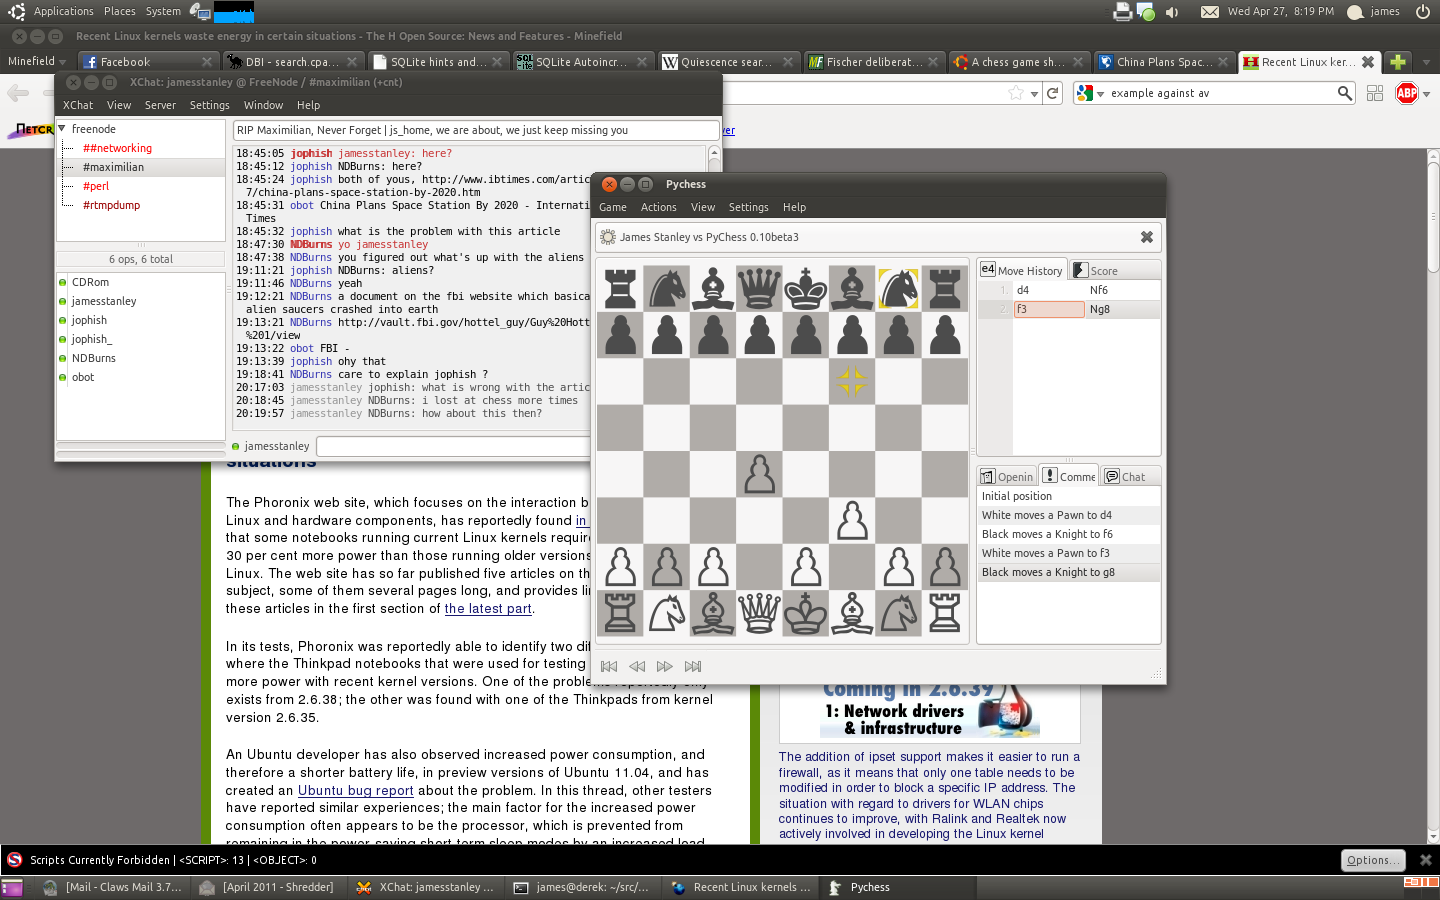Jump to first move in PyChess
Screen dimensions: 1440x900
[609, 666]
